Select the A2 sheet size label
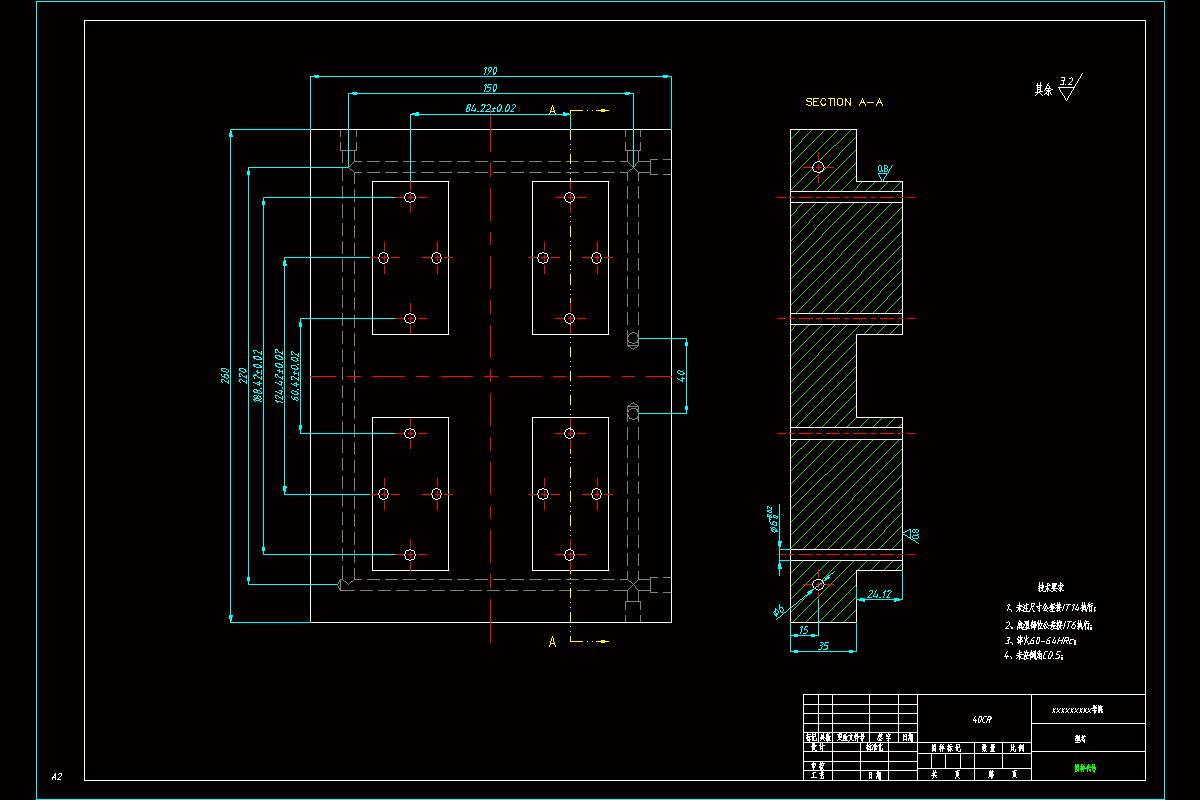This screenshot has width=1200, height=800. point(57,776)
